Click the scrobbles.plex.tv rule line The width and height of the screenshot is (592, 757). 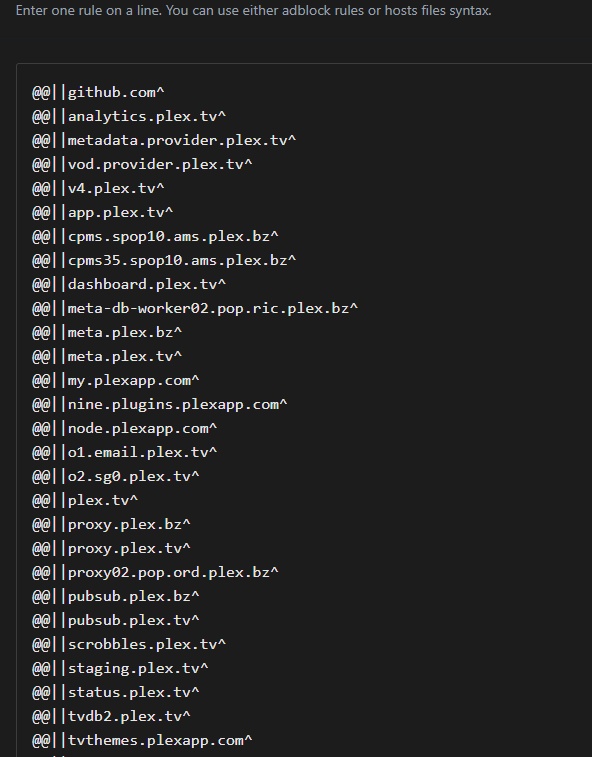[129, 645]
